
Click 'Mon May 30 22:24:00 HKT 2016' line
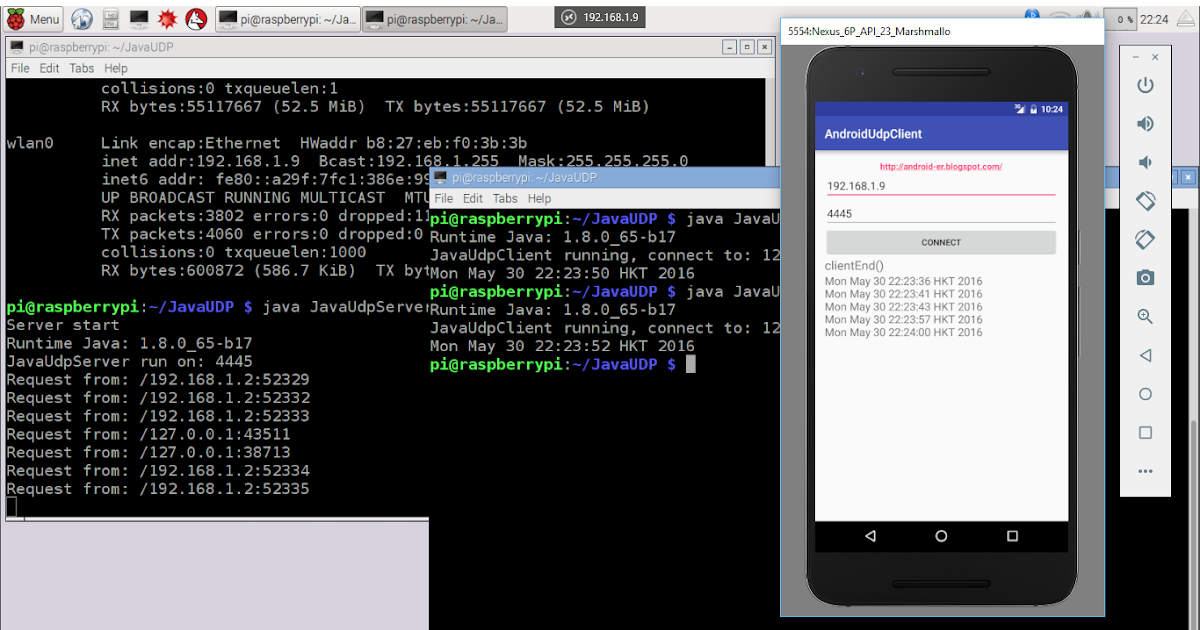pos(903,332)
